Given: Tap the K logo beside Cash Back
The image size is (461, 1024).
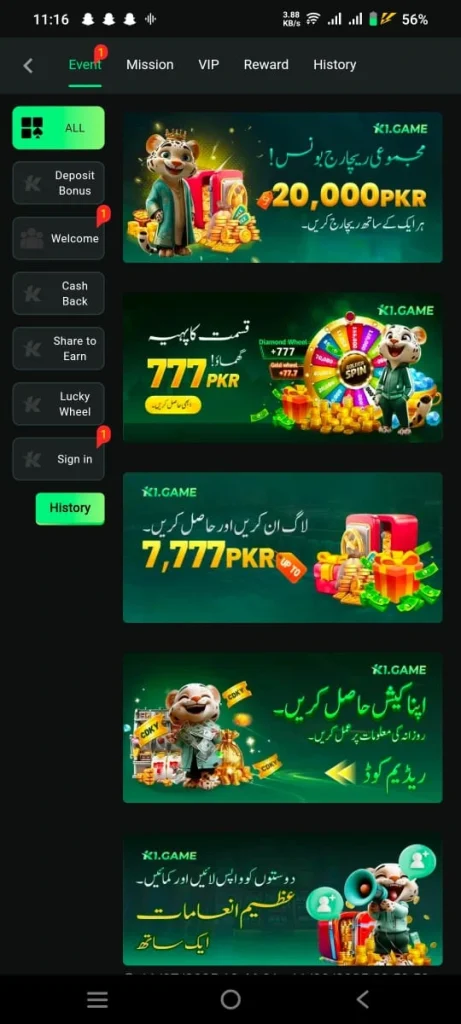Looking at the screenshot, I should (x=32, y=294).
